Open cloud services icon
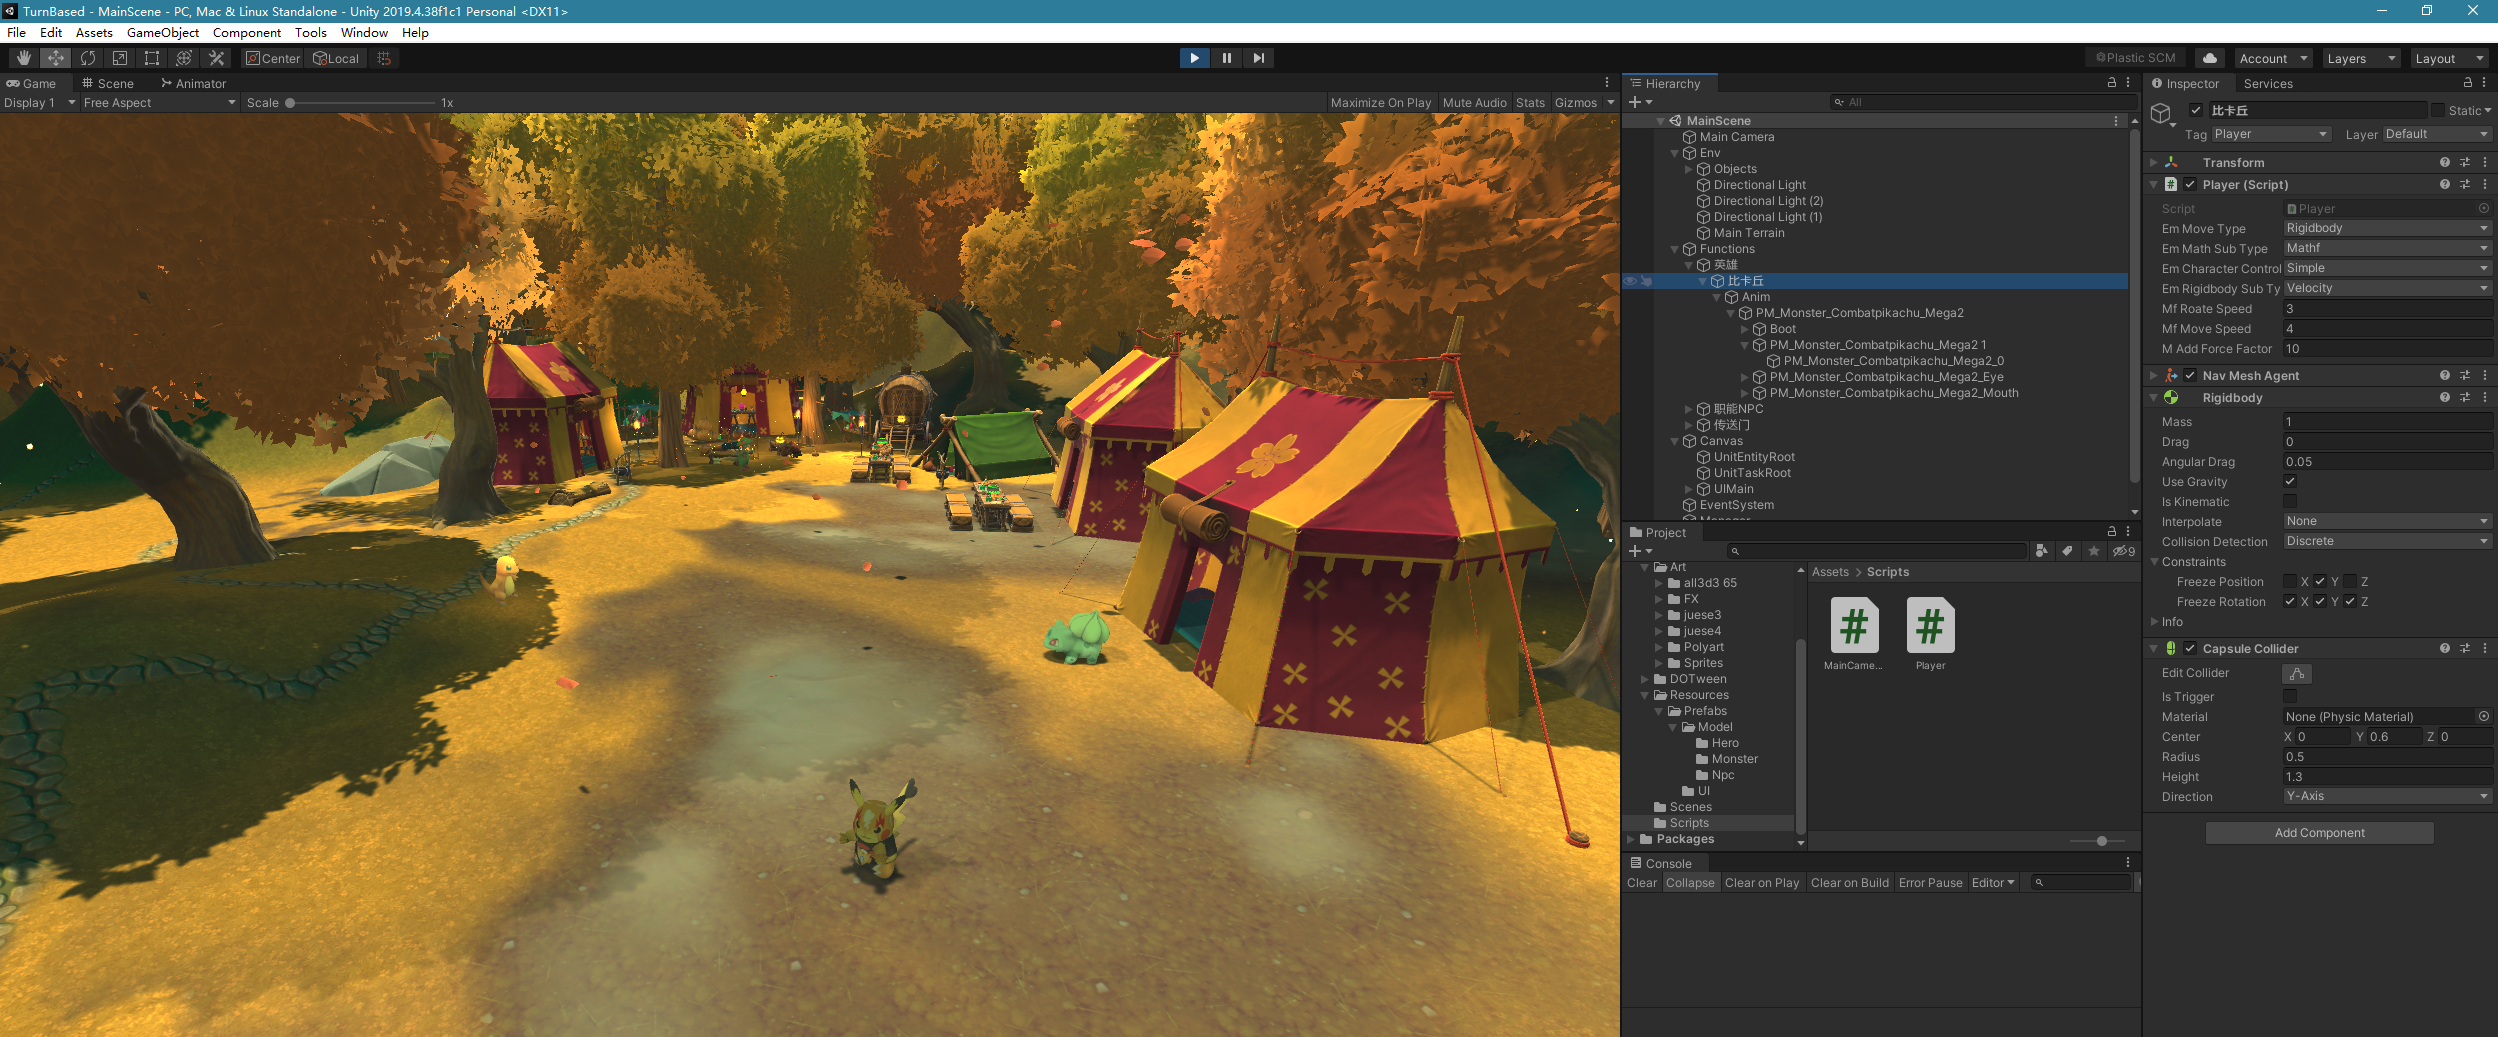 tap(2210, 58)
